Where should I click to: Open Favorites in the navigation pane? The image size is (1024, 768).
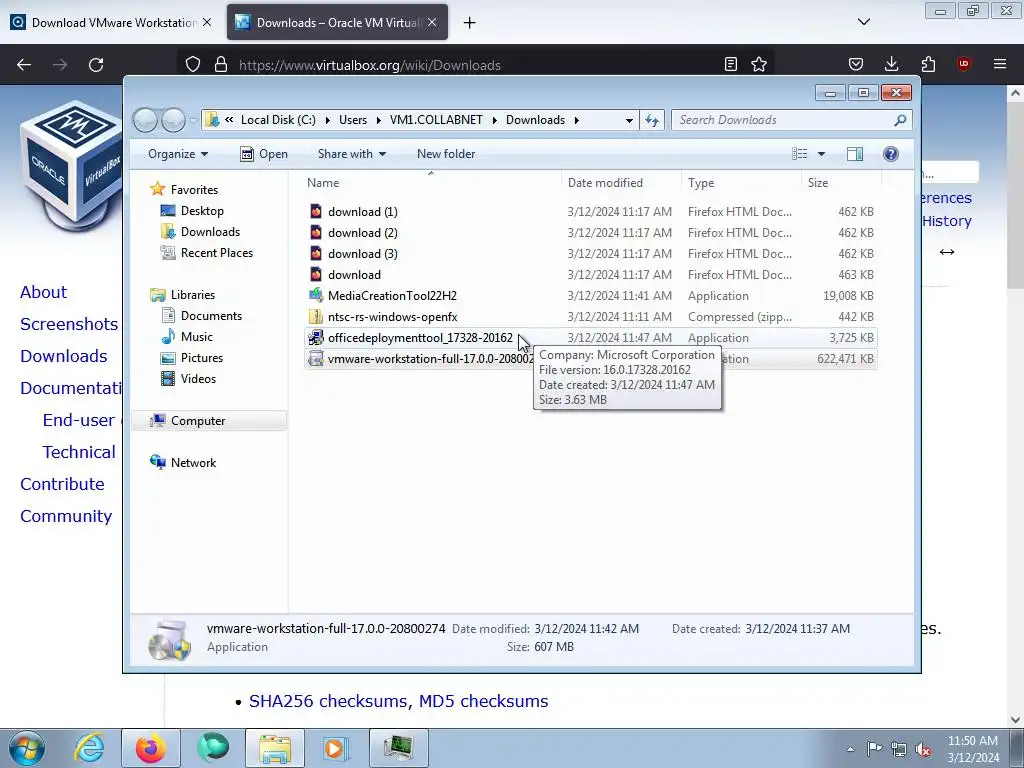(x=194, y=189)
